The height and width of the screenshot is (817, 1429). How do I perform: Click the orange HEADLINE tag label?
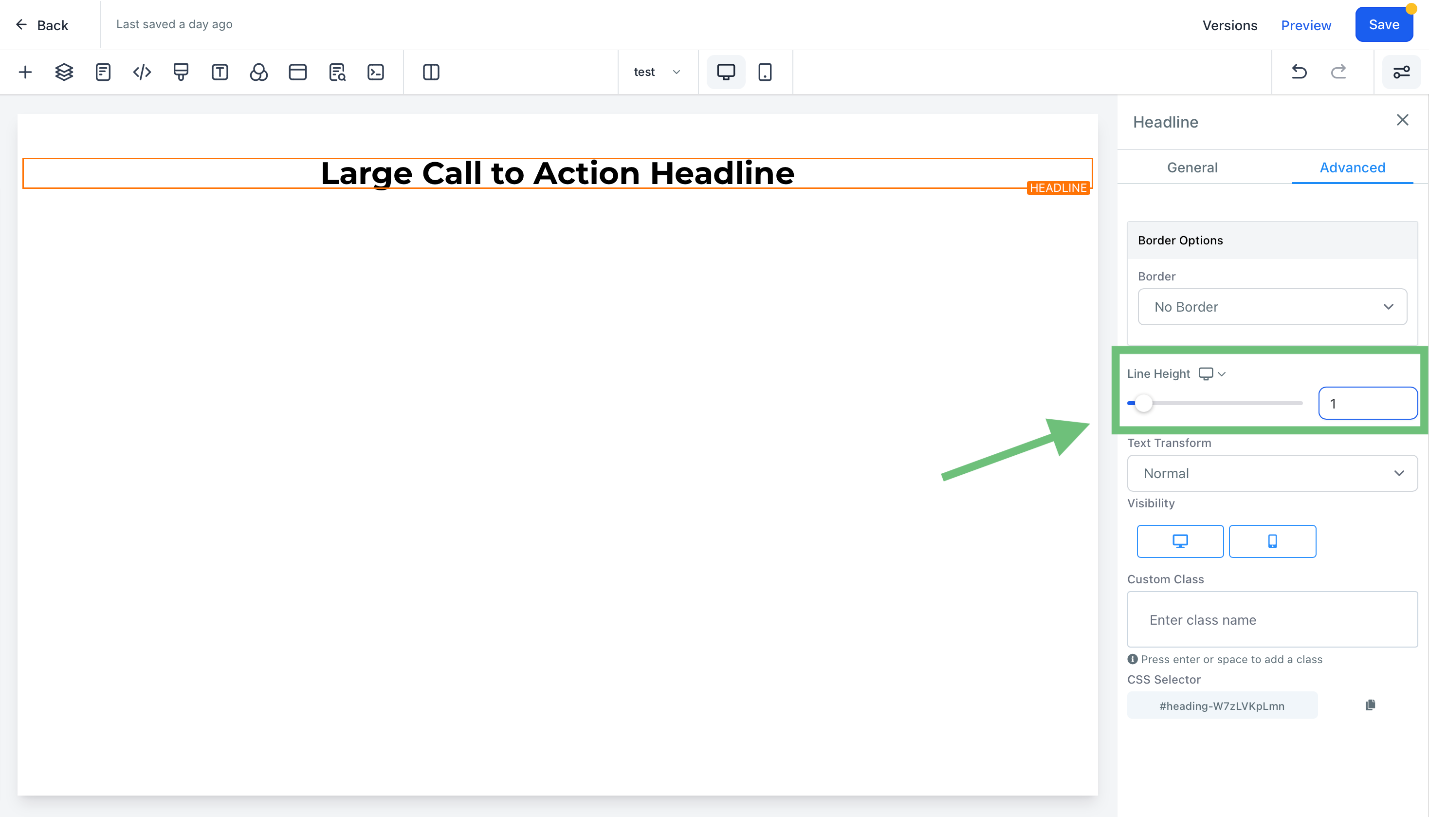[1058, 188]
